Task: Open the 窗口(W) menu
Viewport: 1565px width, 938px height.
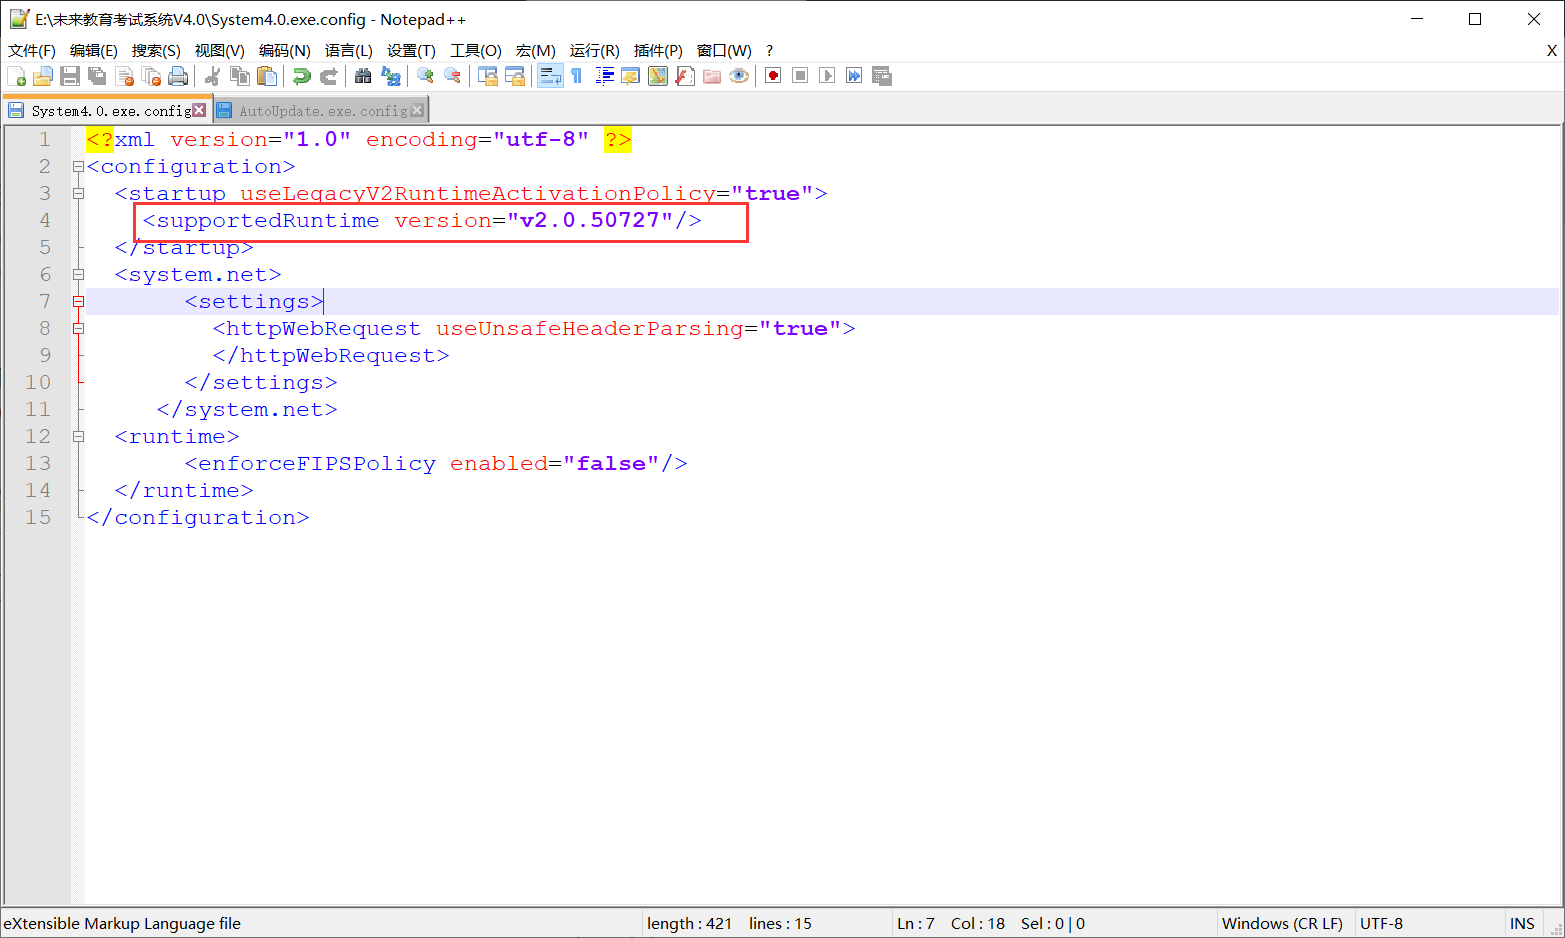Action: coord(724,50)
